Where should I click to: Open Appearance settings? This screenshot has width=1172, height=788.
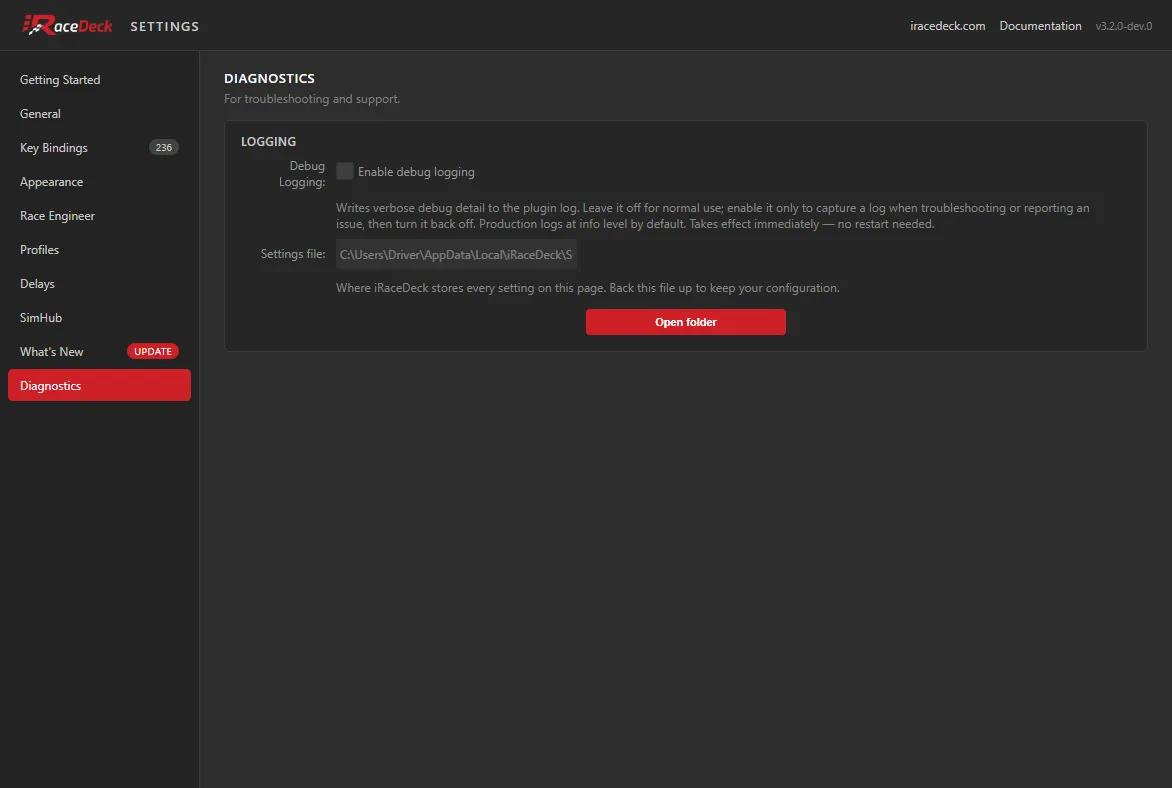(99, 182)
